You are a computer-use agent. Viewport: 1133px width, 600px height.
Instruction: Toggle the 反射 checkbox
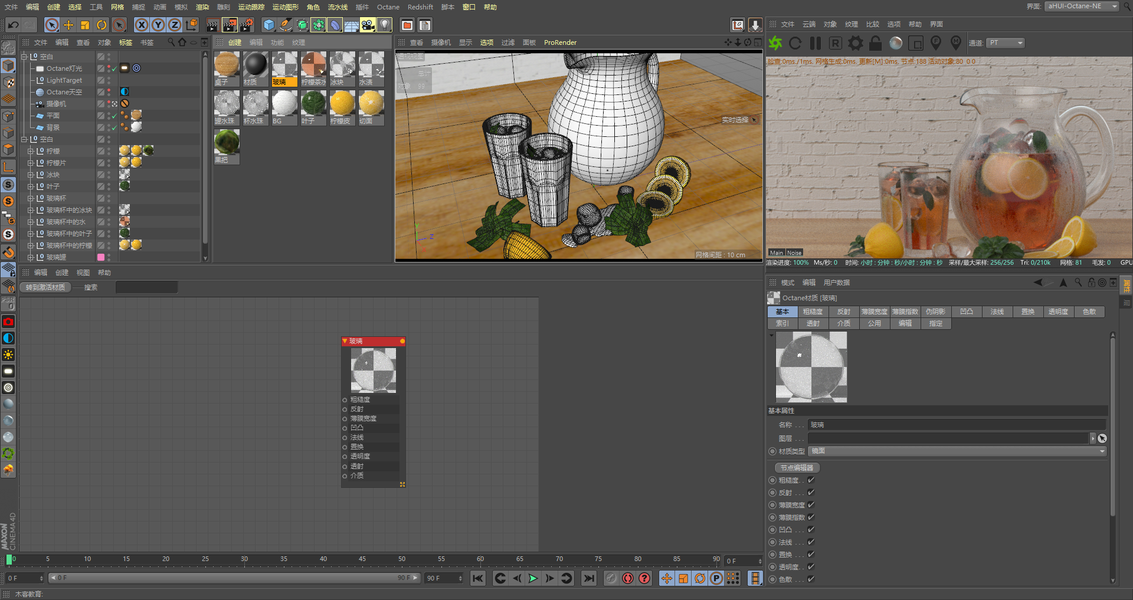click(811, 492)
